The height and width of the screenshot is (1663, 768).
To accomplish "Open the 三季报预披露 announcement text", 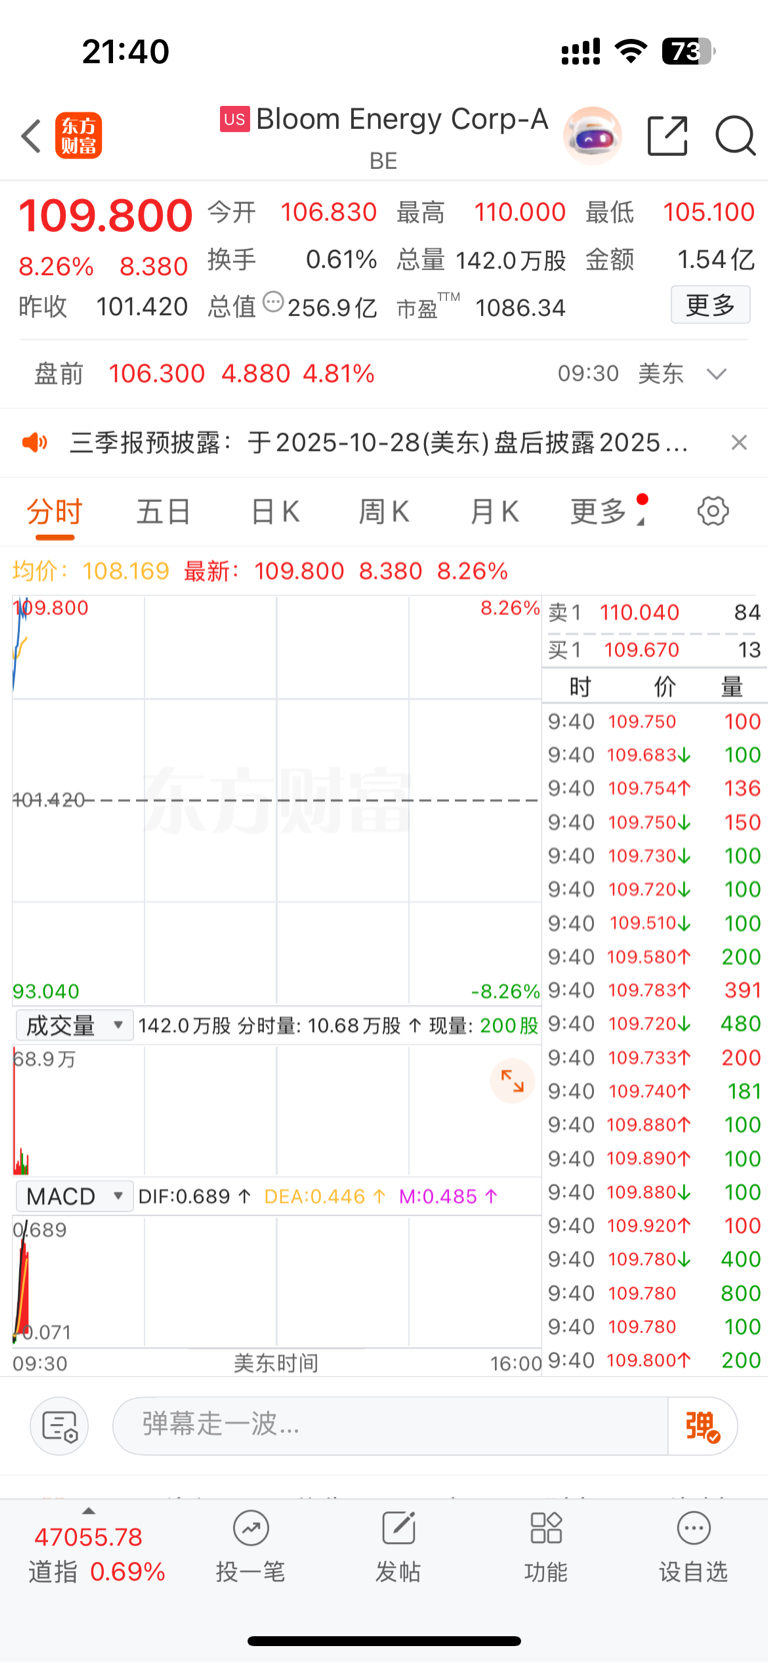I will coord(379,442).
